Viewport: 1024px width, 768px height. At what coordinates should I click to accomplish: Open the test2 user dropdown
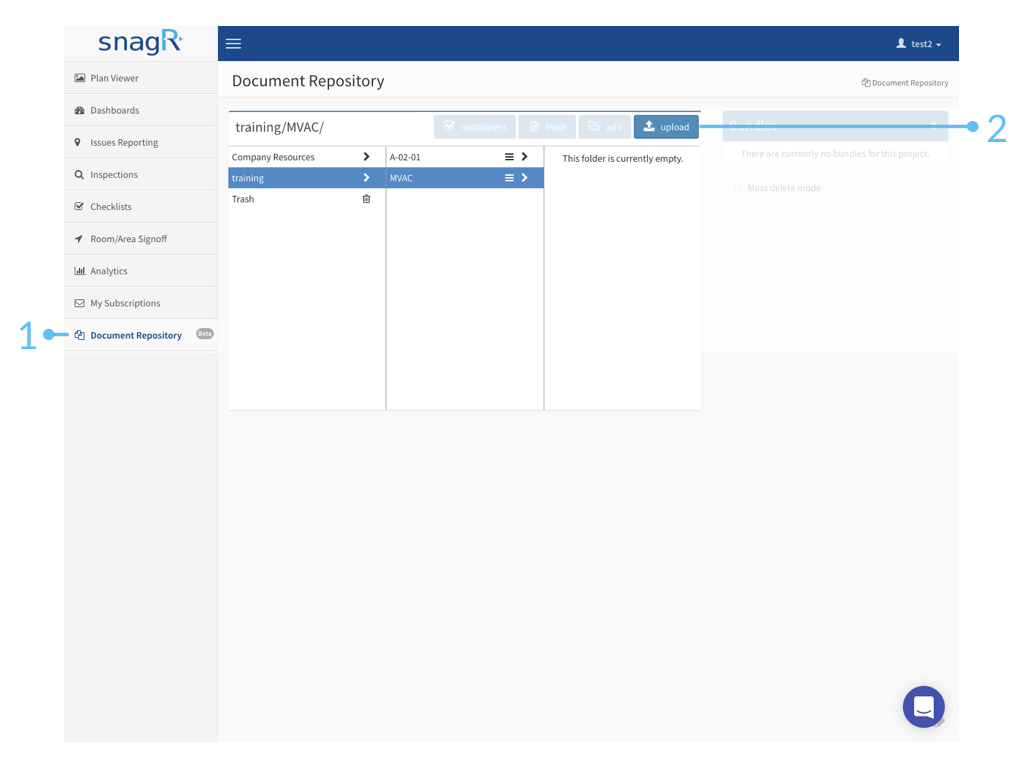918,44
